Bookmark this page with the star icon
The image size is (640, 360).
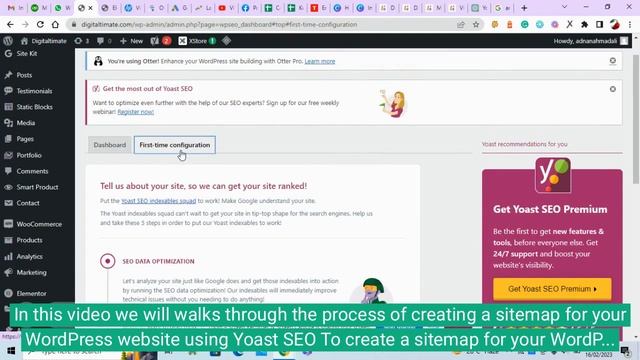tap(476, 24)
